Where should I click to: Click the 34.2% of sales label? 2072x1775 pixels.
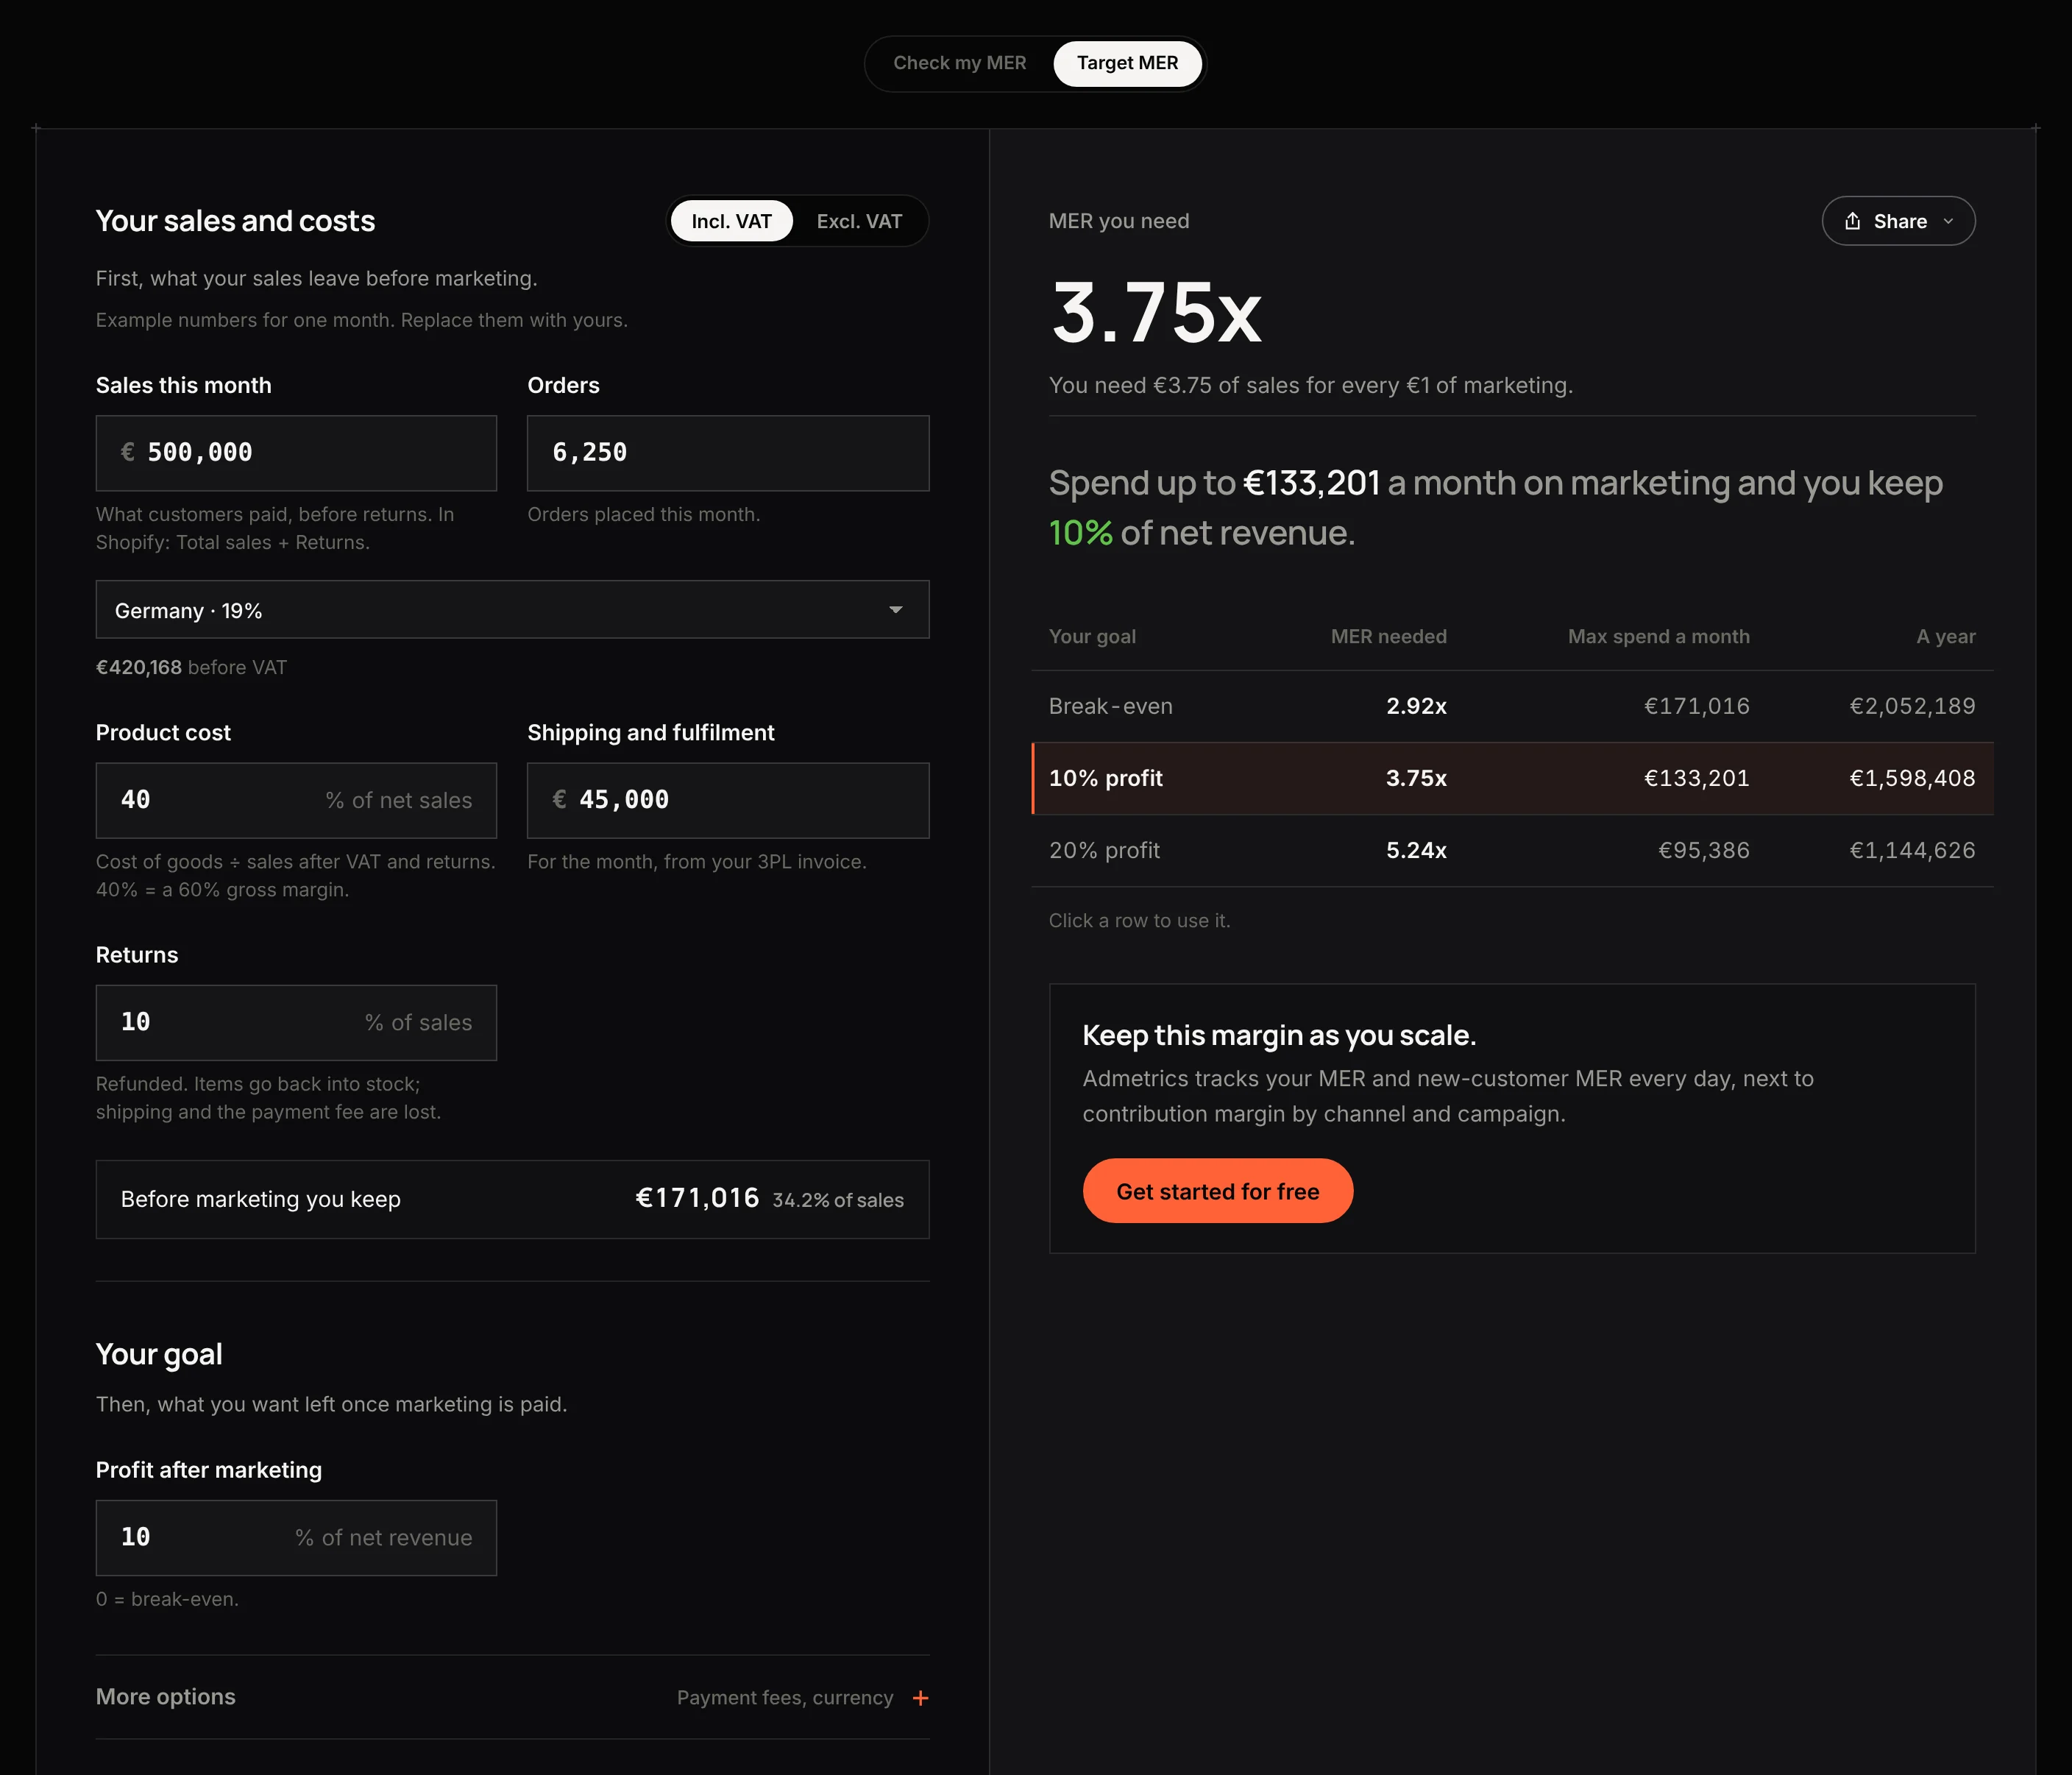tap(837, 1200)
